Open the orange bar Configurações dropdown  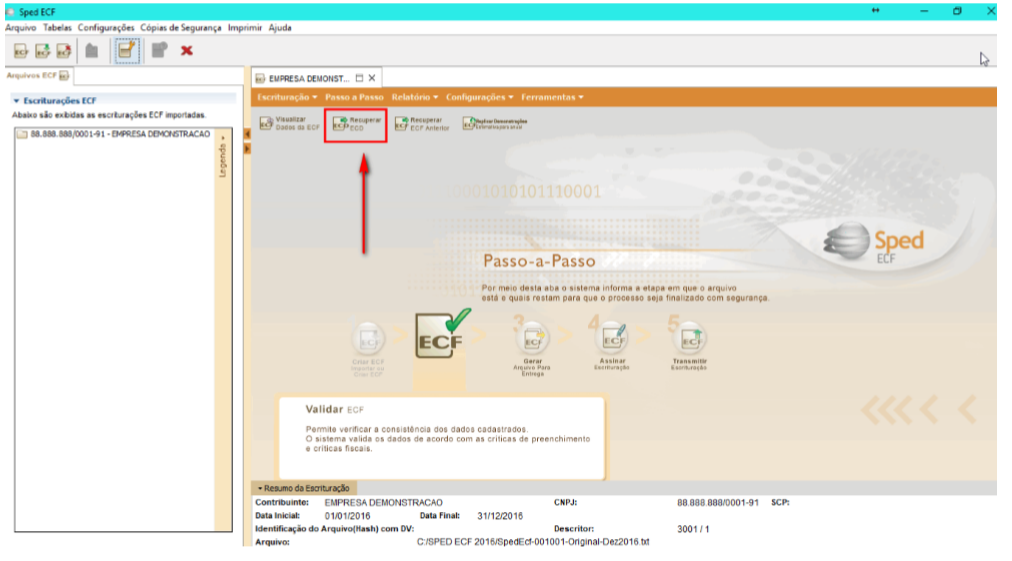point(480,97)
